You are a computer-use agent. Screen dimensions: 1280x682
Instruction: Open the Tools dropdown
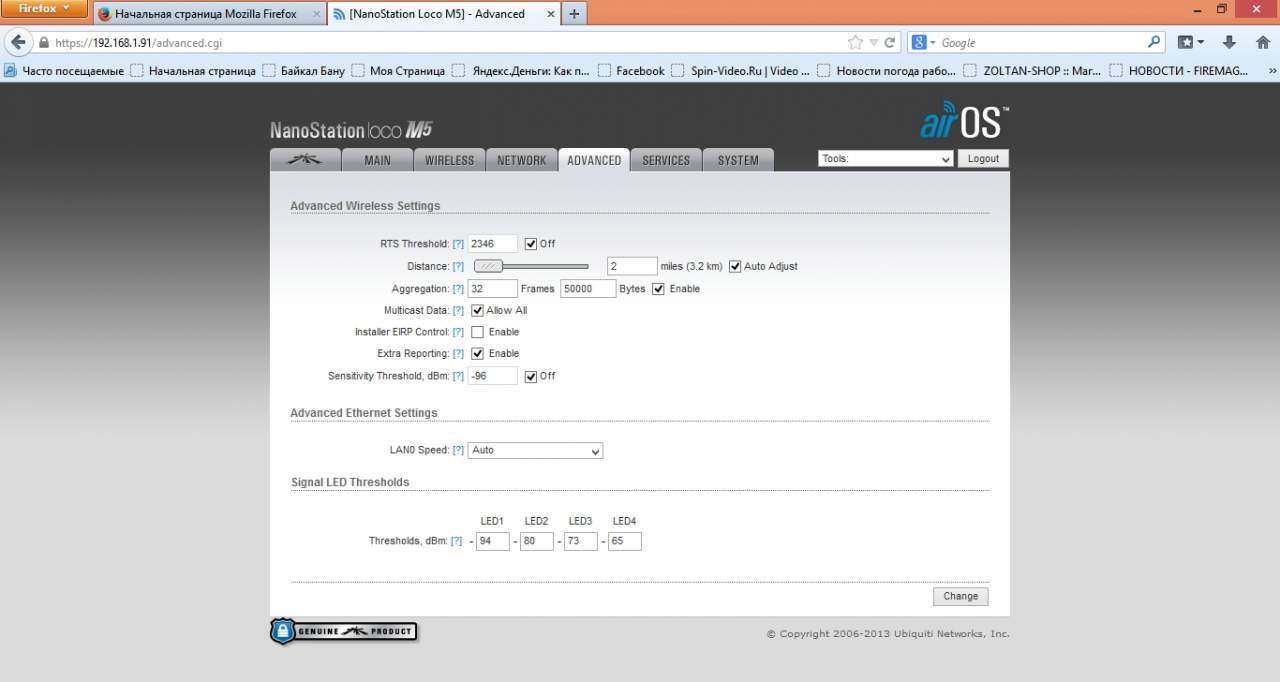885,159
